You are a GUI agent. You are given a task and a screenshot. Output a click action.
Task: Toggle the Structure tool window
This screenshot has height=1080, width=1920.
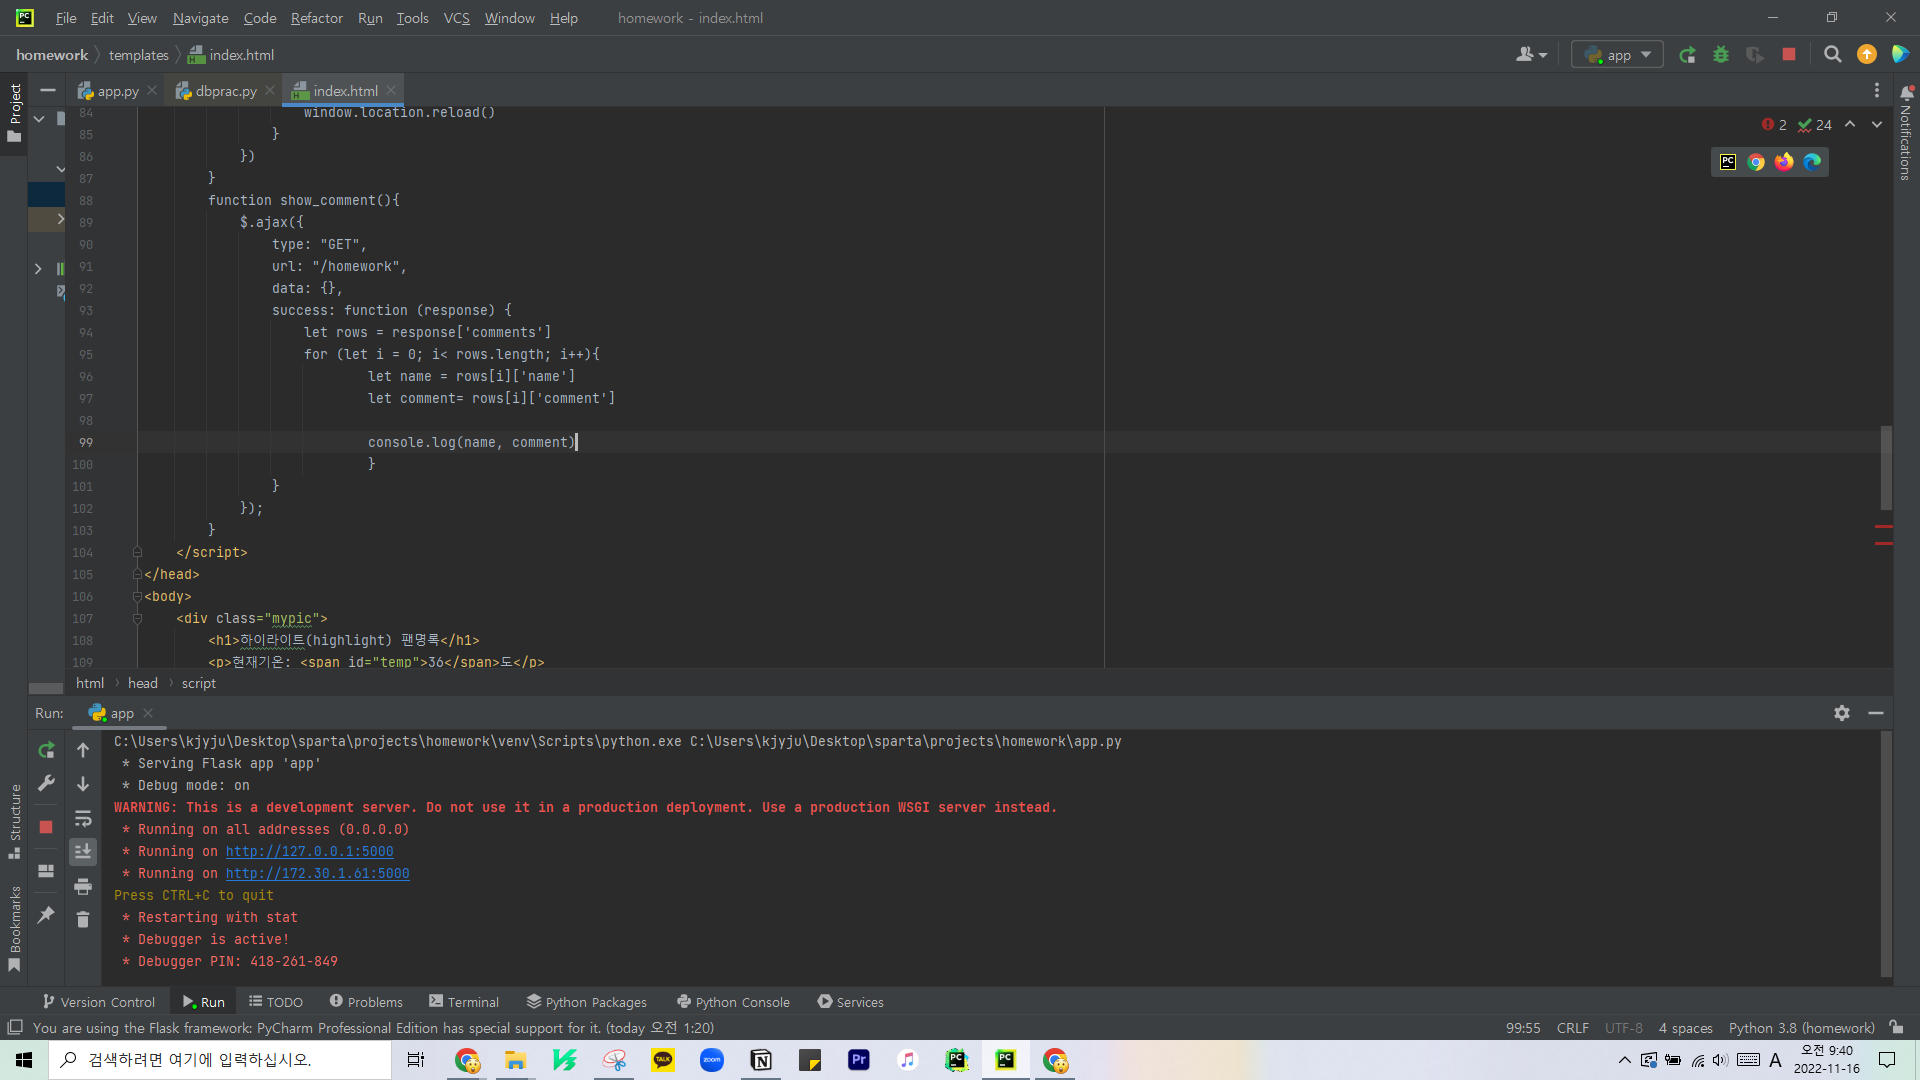tap(15, 821)
